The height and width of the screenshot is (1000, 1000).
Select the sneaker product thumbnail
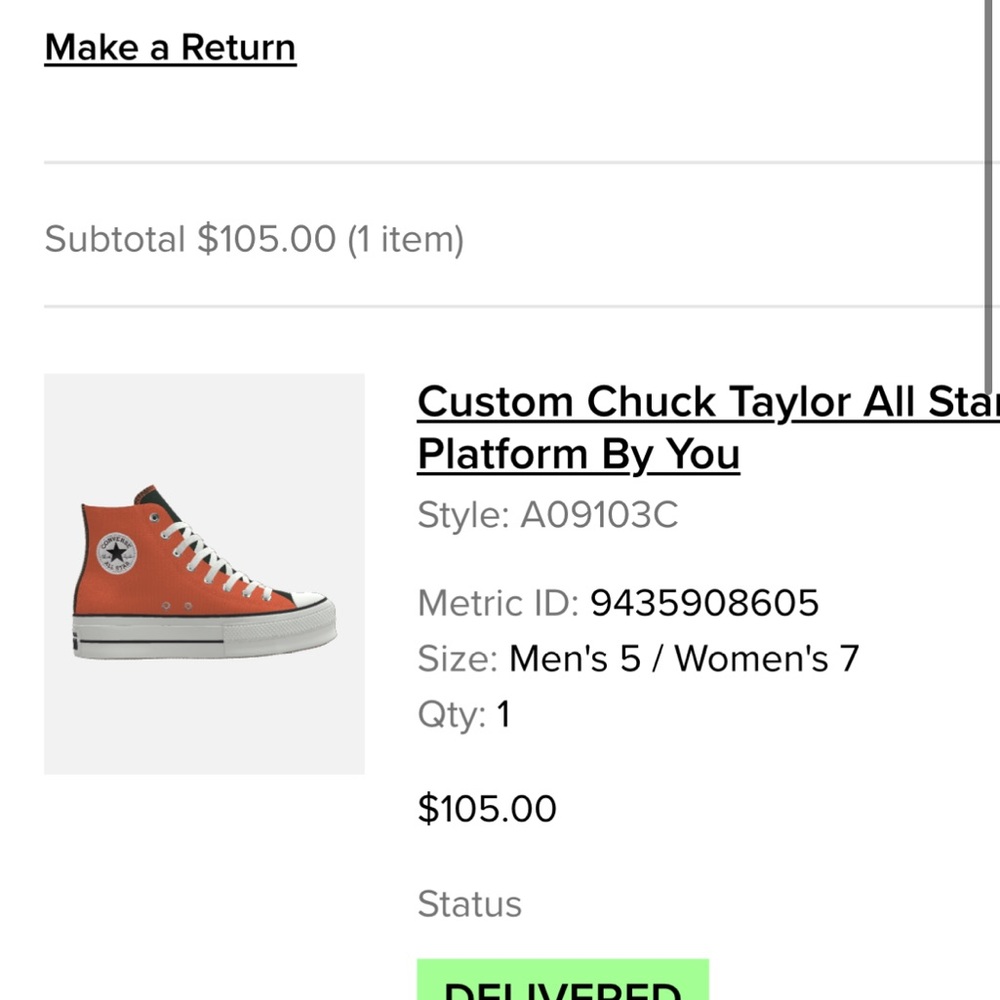[x=205, y=573]
